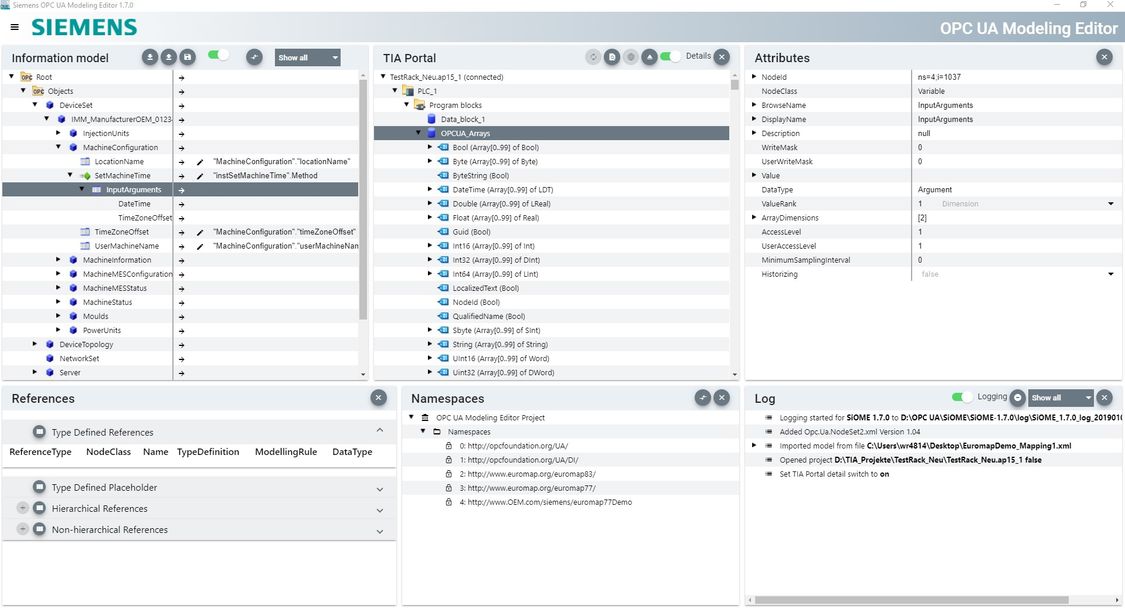
Task: Save the information model with the floppy disk icon
Action: (x=187, y=57)
